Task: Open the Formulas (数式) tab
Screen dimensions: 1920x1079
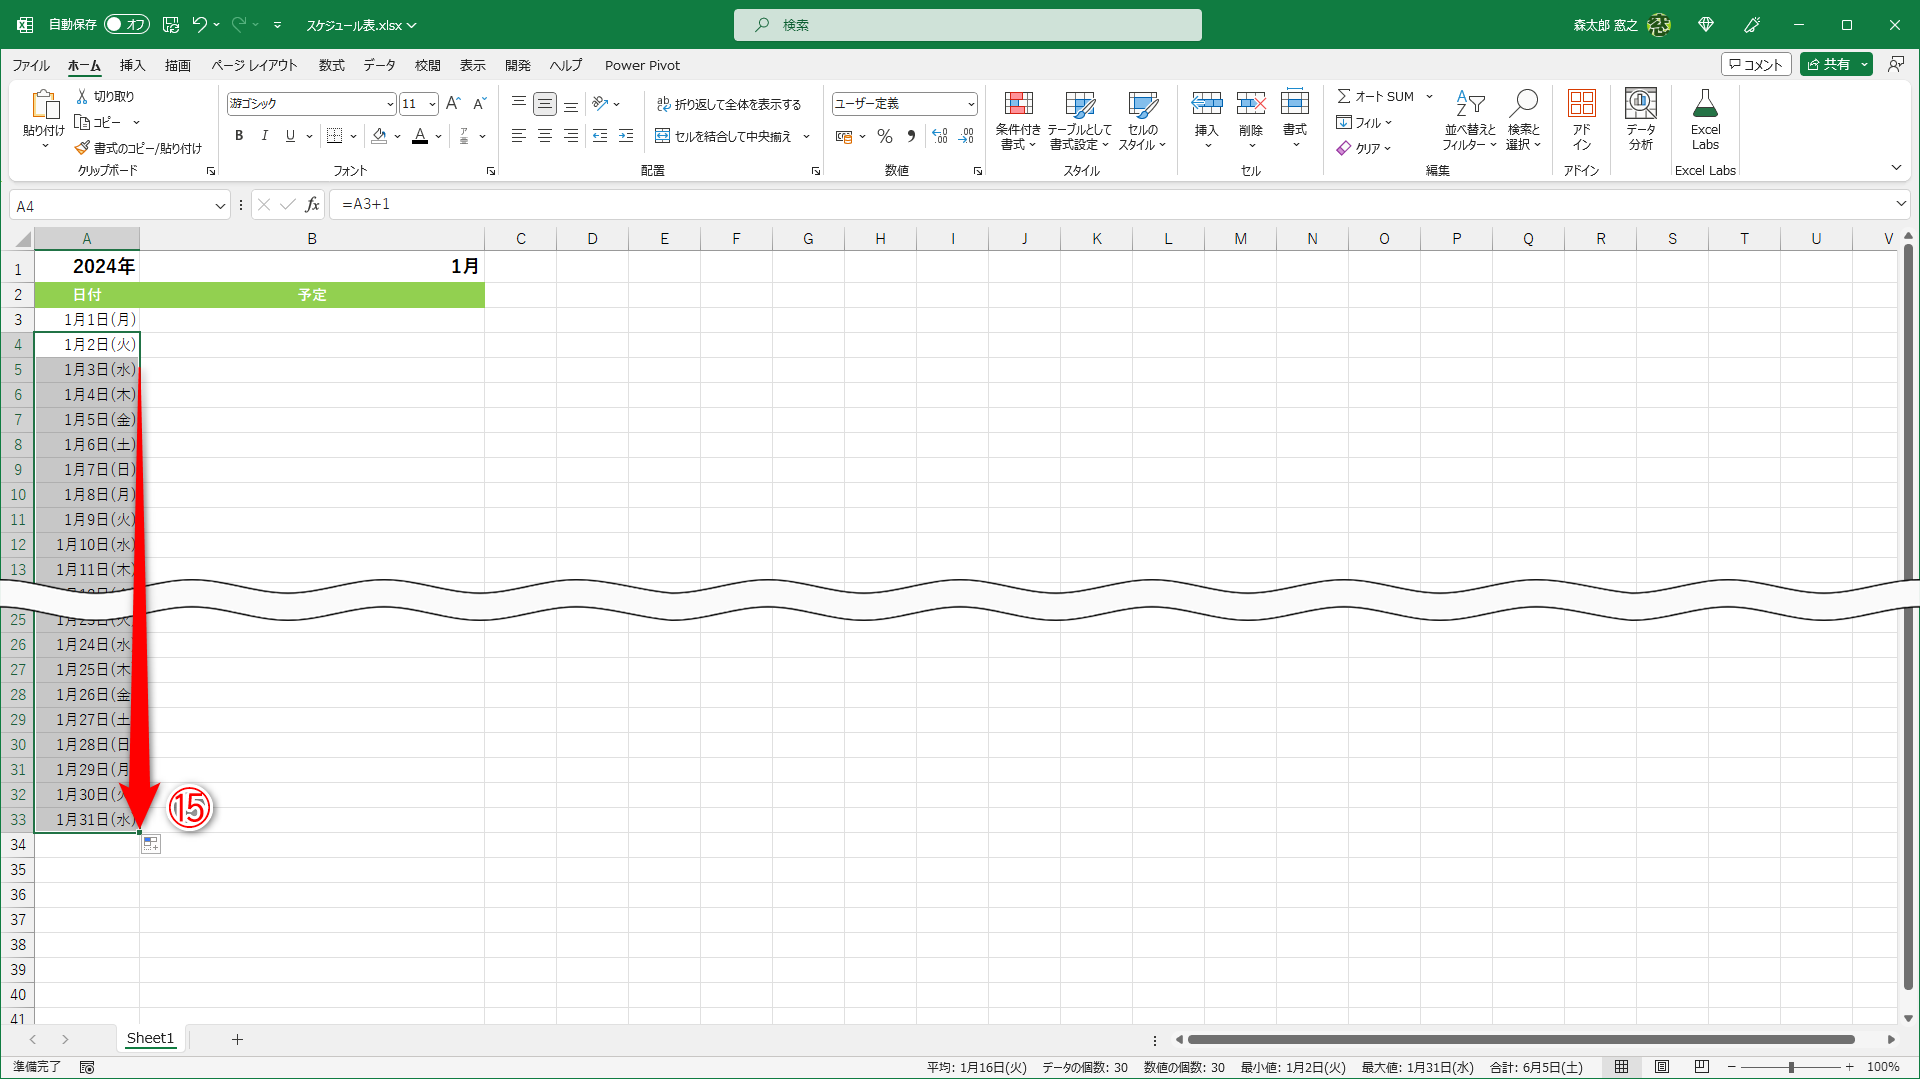Action: tap(331, 65)
